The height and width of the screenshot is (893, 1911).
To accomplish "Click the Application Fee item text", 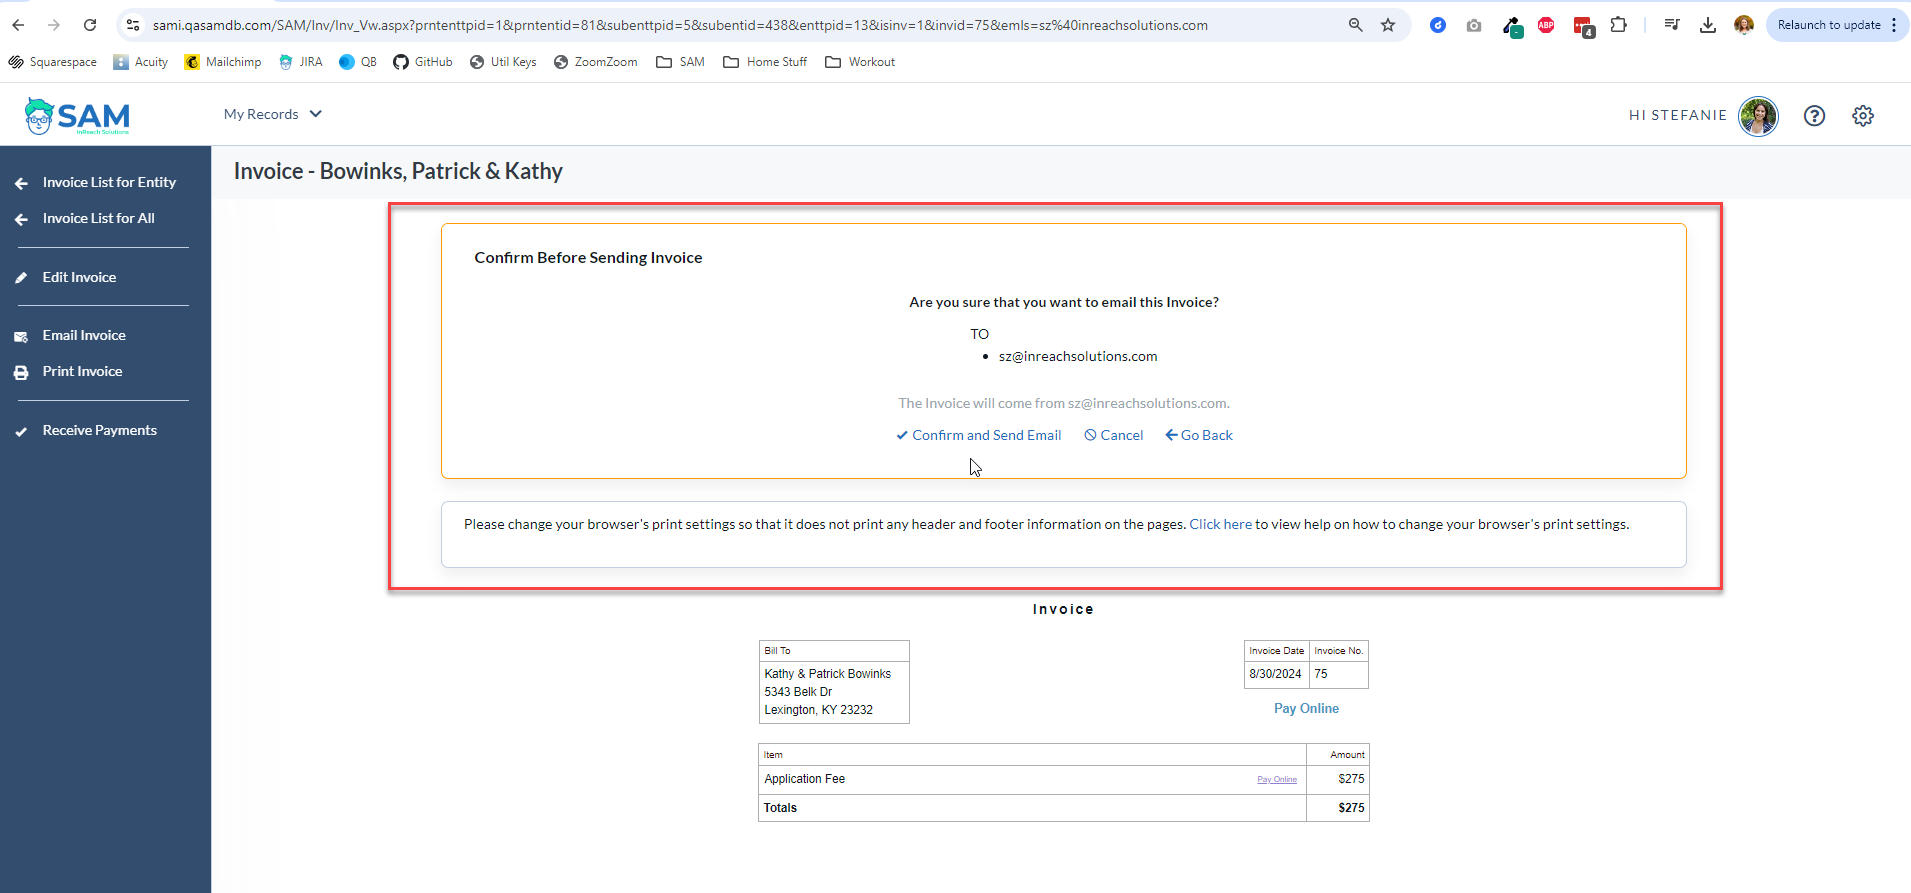I will click(804, 779).
